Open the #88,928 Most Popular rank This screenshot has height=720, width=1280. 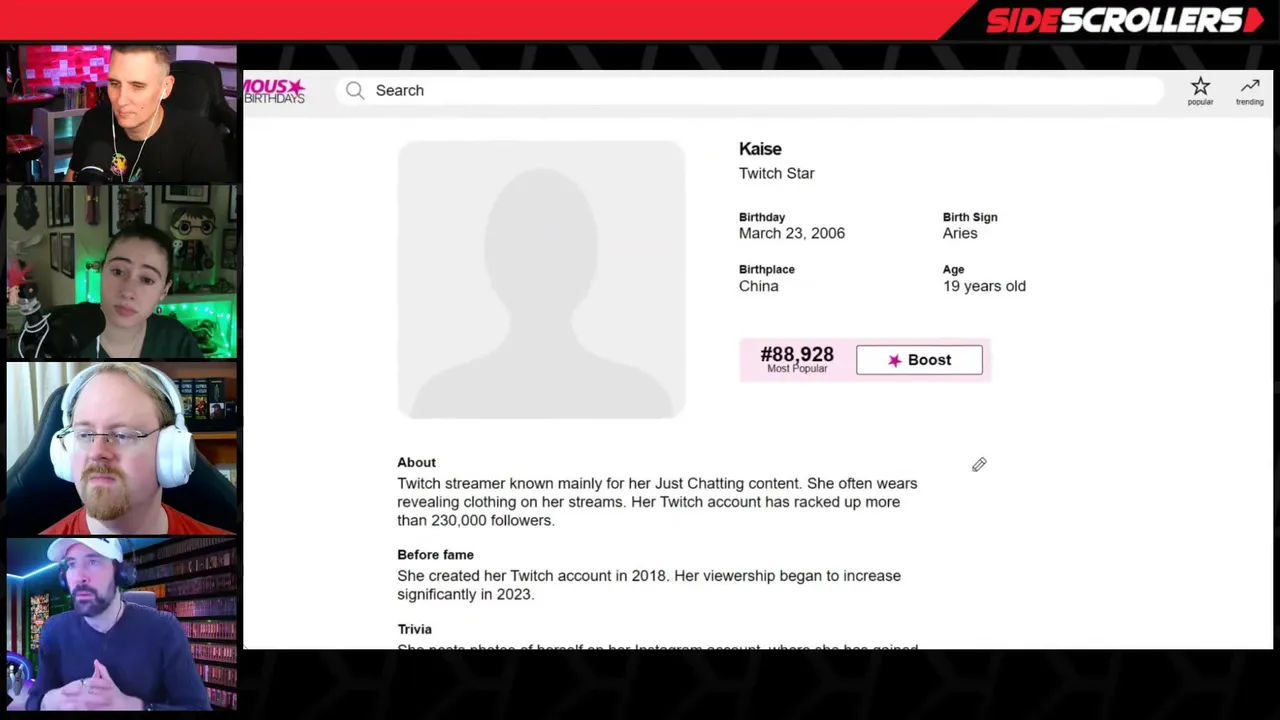(797, 360)
